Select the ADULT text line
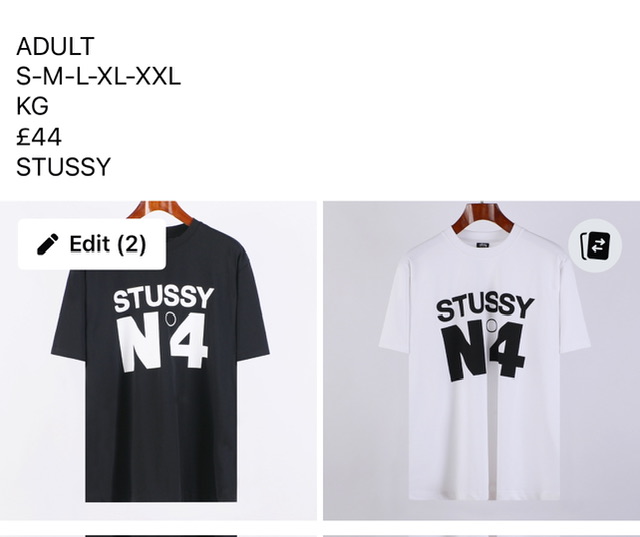Screen dimensions: 640x537 tap(56, 47)
